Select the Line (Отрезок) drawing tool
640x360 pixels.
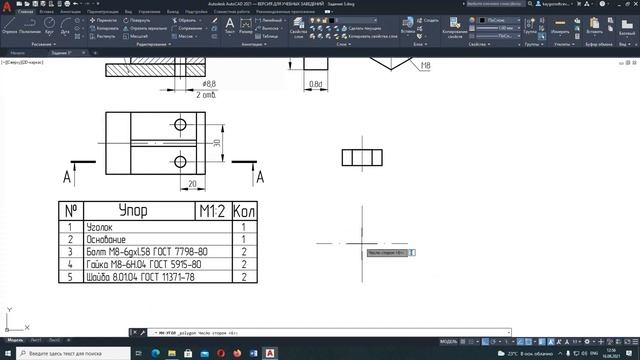[9, 26]
